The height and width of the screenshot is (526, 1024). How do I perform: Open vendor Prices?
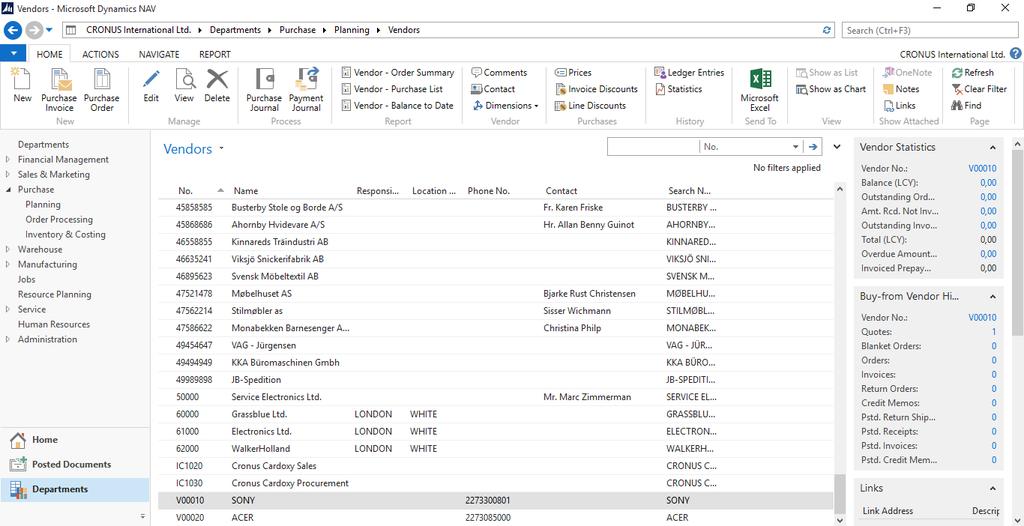(573, 73)
